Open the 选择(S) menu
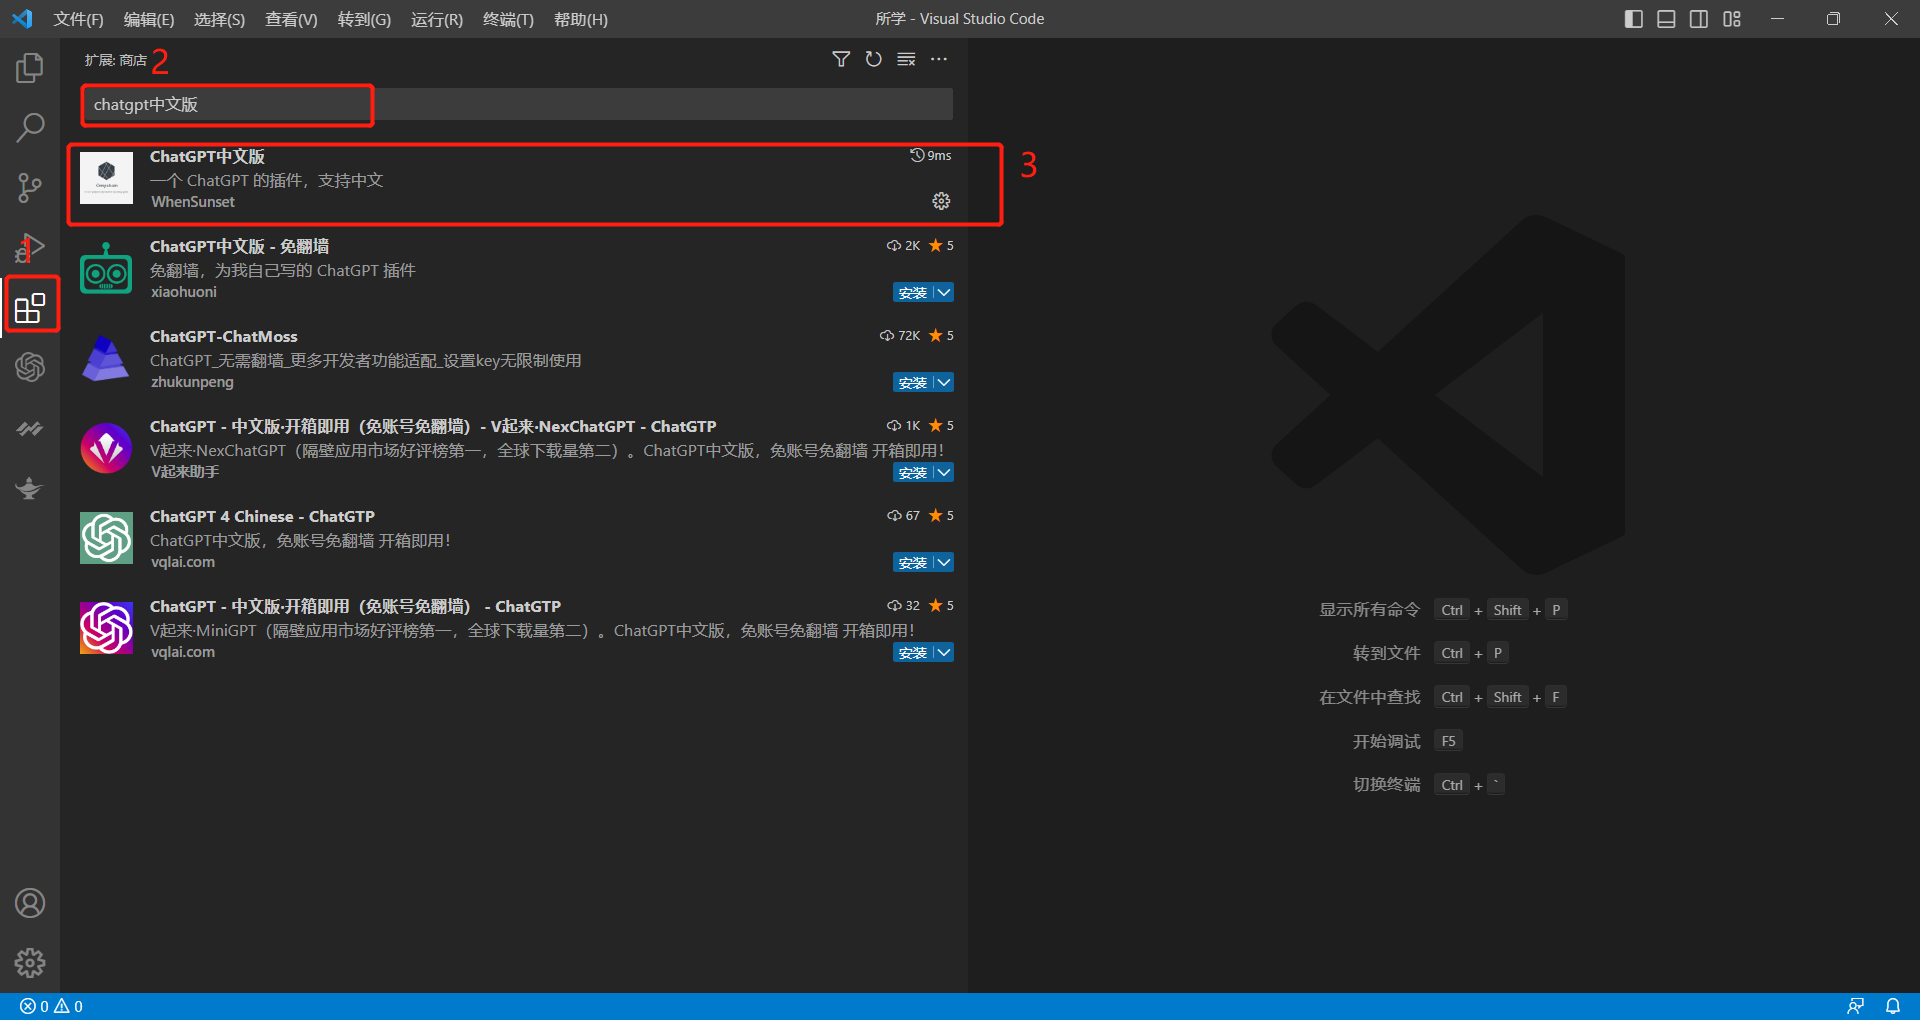Screen dimensions: 1920x1020 click(x=219, y=19)
